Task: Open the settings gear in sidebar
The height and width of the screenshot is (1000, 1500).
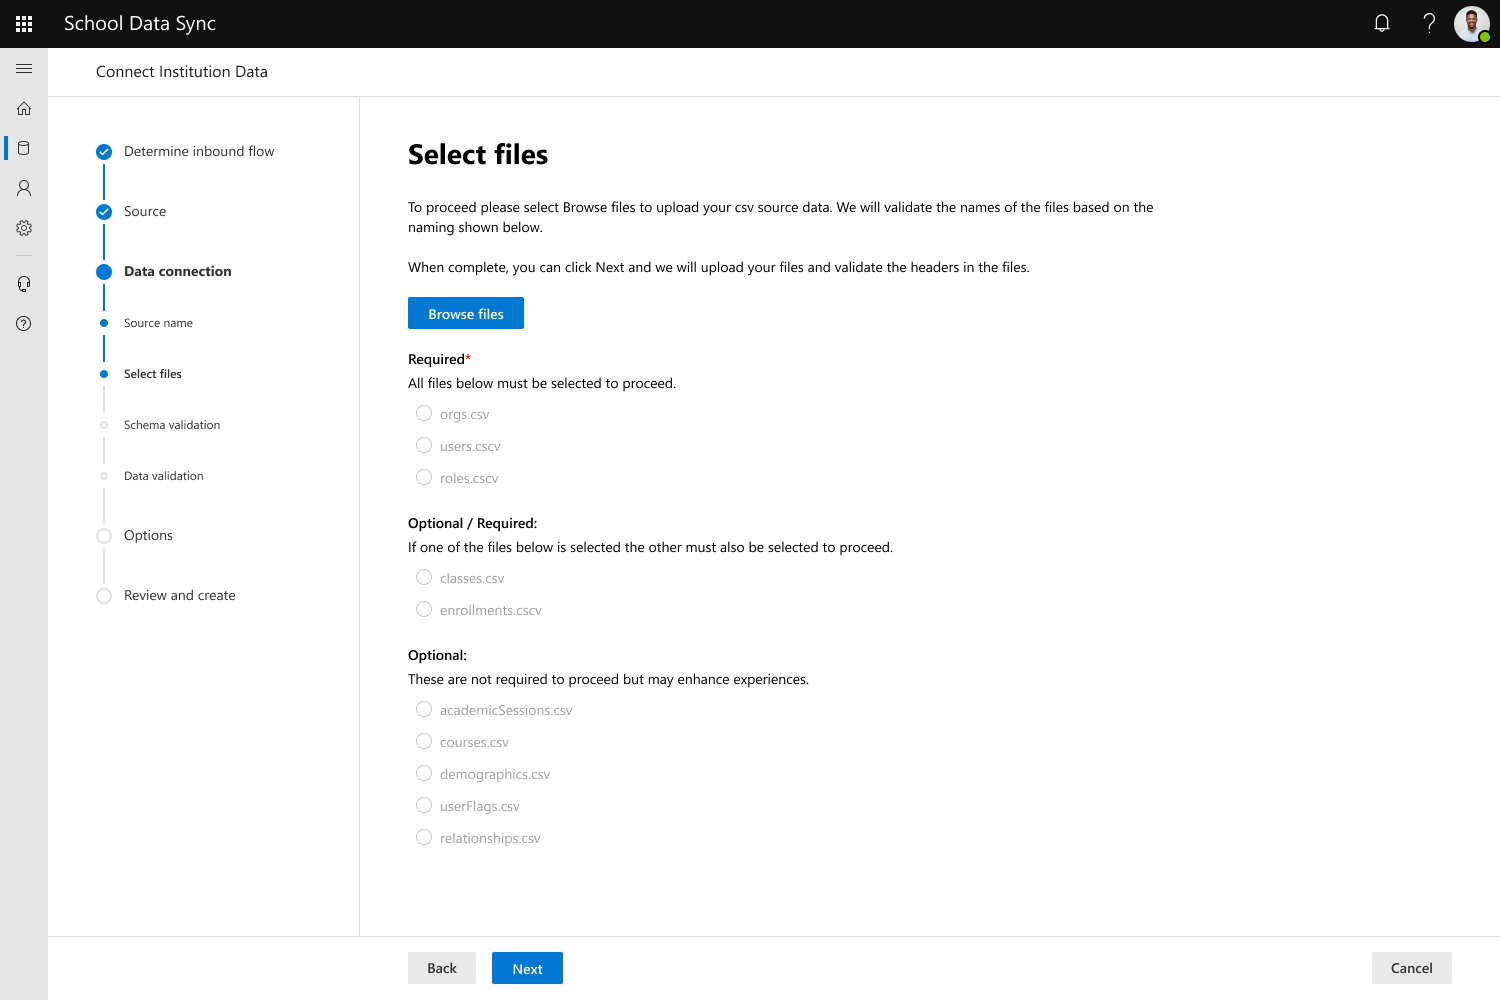Action: pyautogui.click(x=24, y=228)
